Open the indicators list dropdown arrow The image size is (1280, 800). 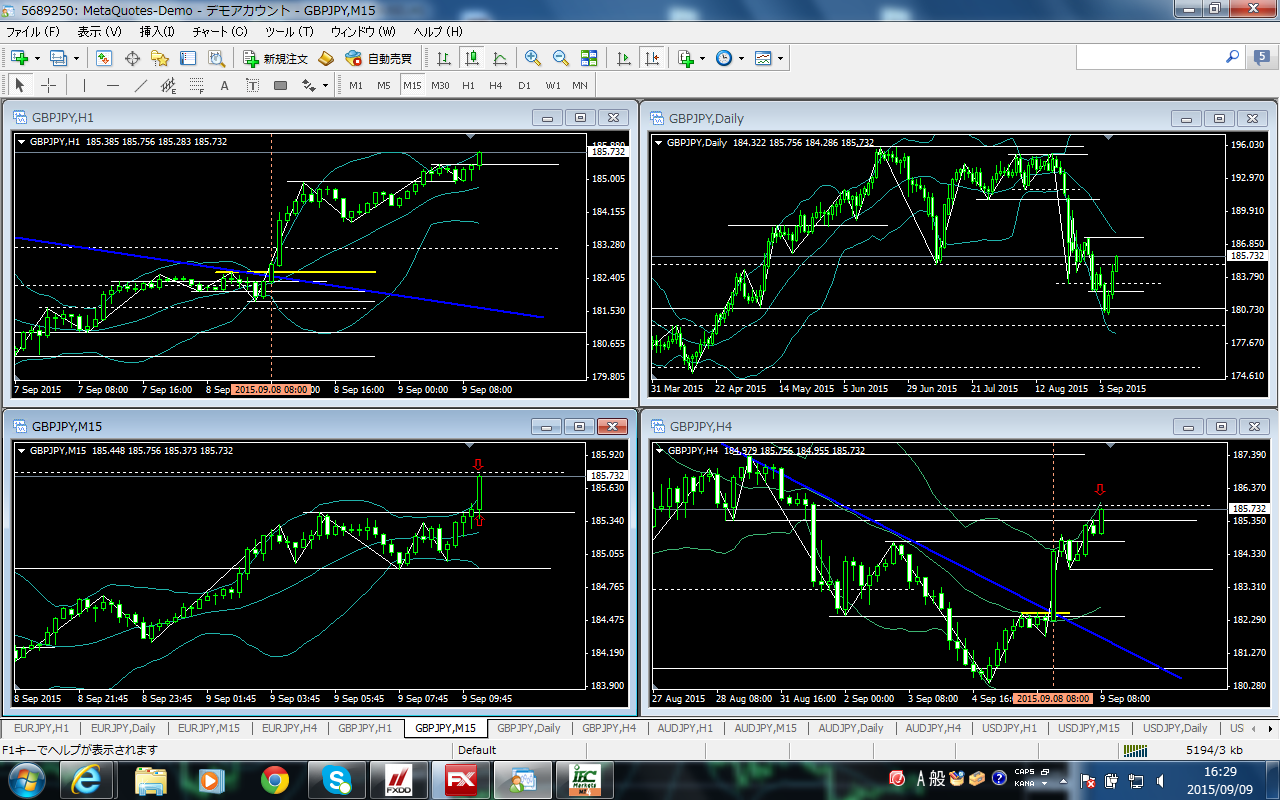pos(703,59)
